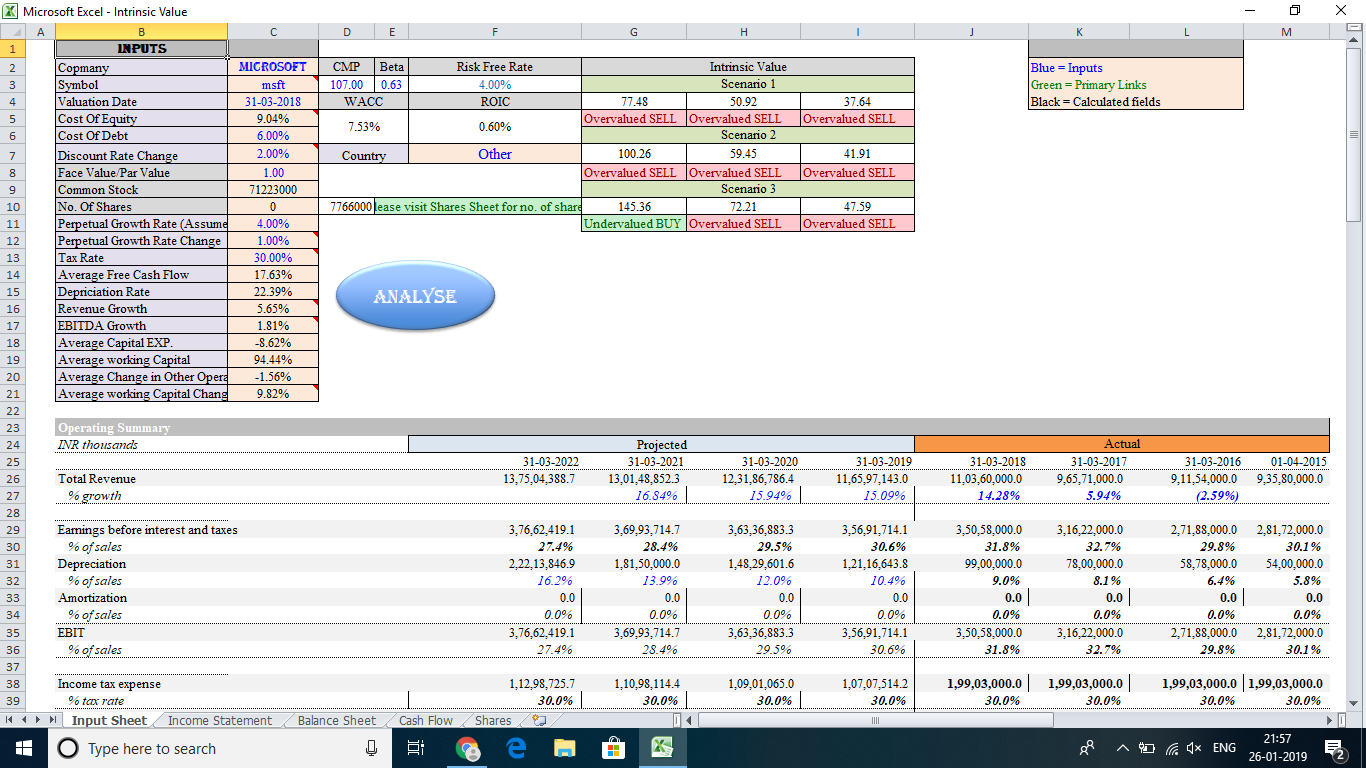Screen dimensions: 1366x768
Task: Open Wi-Fi network icon
Action: 1170,748
